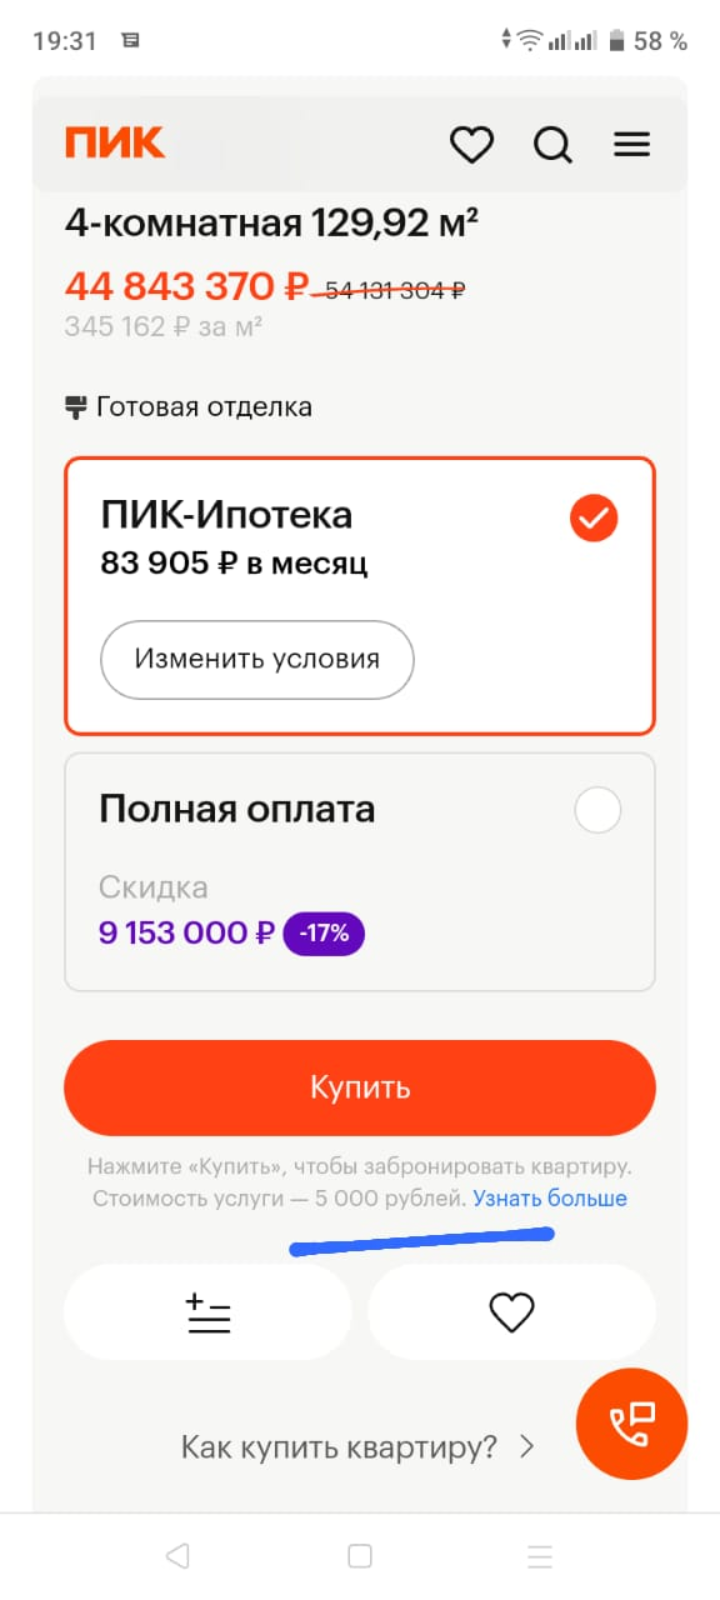This screenshot has width=720, height=1600.
Task: Click Изменить условия button
Action: pos(257,659)
